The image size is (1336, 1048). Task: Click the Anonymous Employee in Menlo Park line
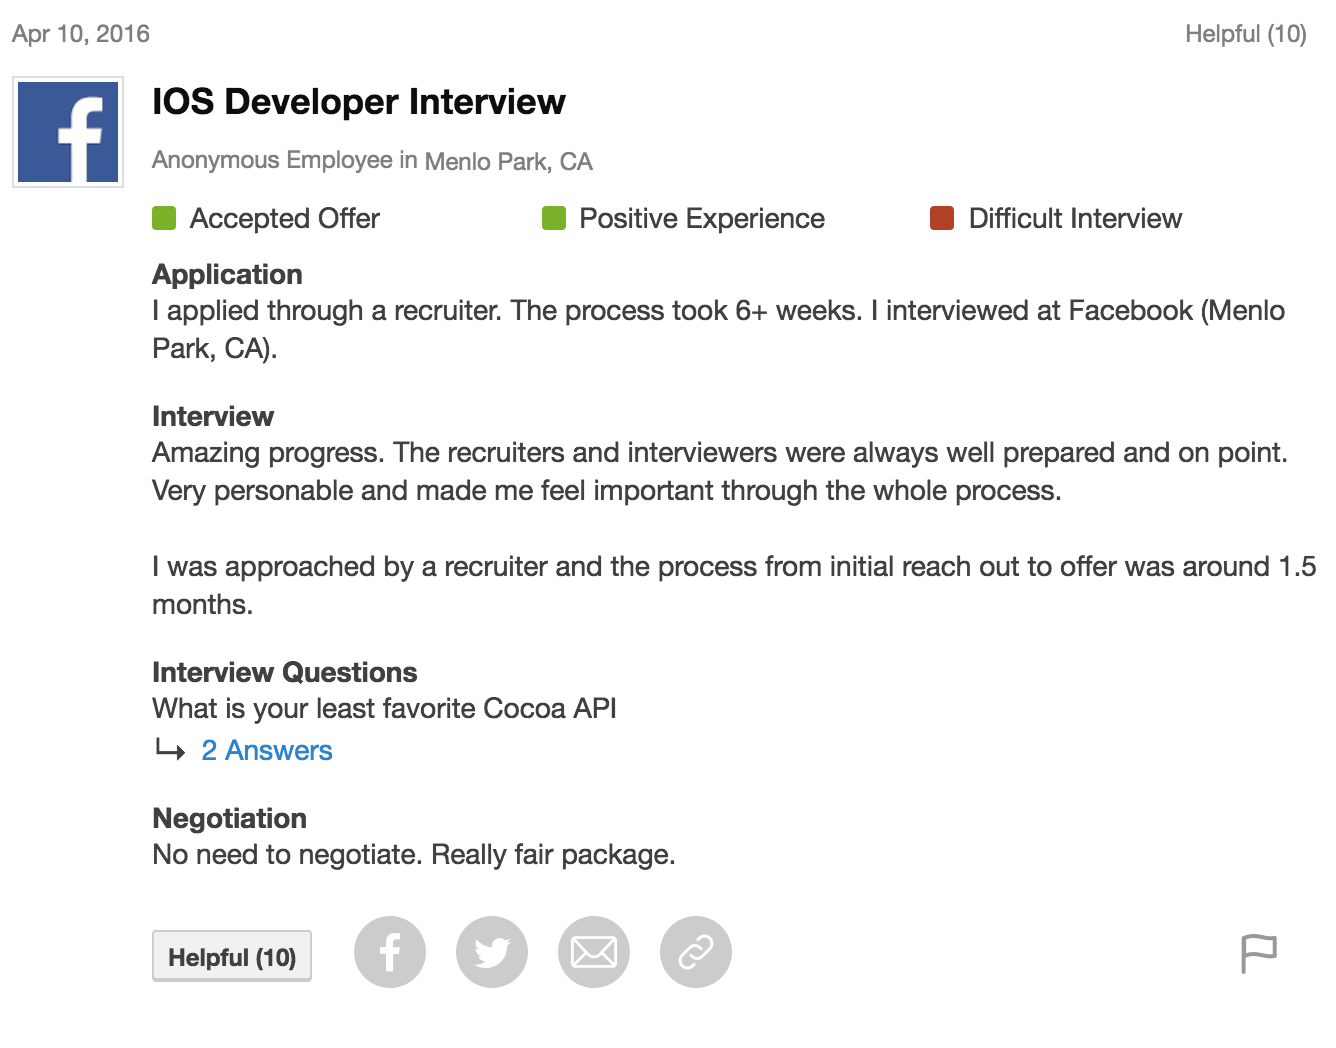tap(372, 161)
